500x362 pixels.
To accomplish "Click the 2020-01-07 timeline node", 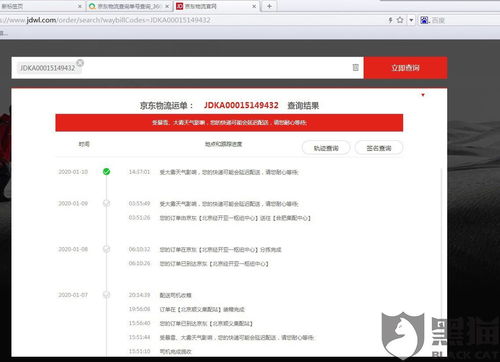I will pyautogui.click(x=106, y=295).
